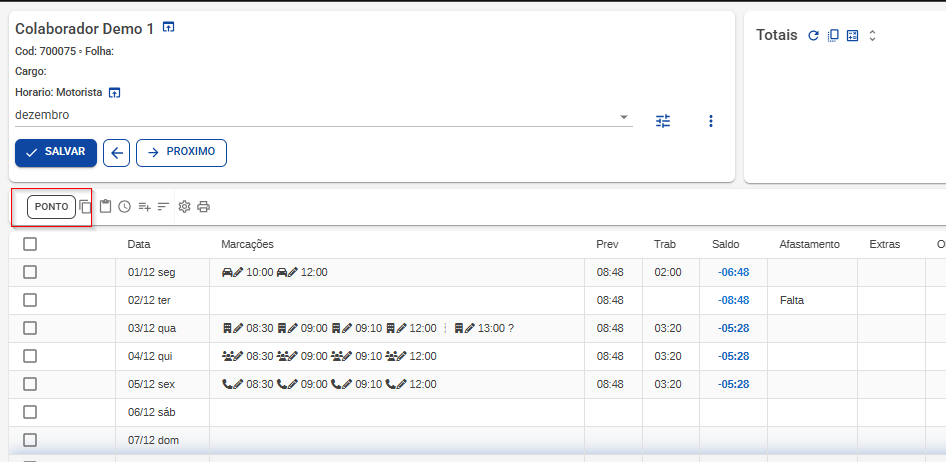The width and height of the screenshot is (946, 462).
Task: Copy Totais panel contents icon
Action: pos(833,36)
